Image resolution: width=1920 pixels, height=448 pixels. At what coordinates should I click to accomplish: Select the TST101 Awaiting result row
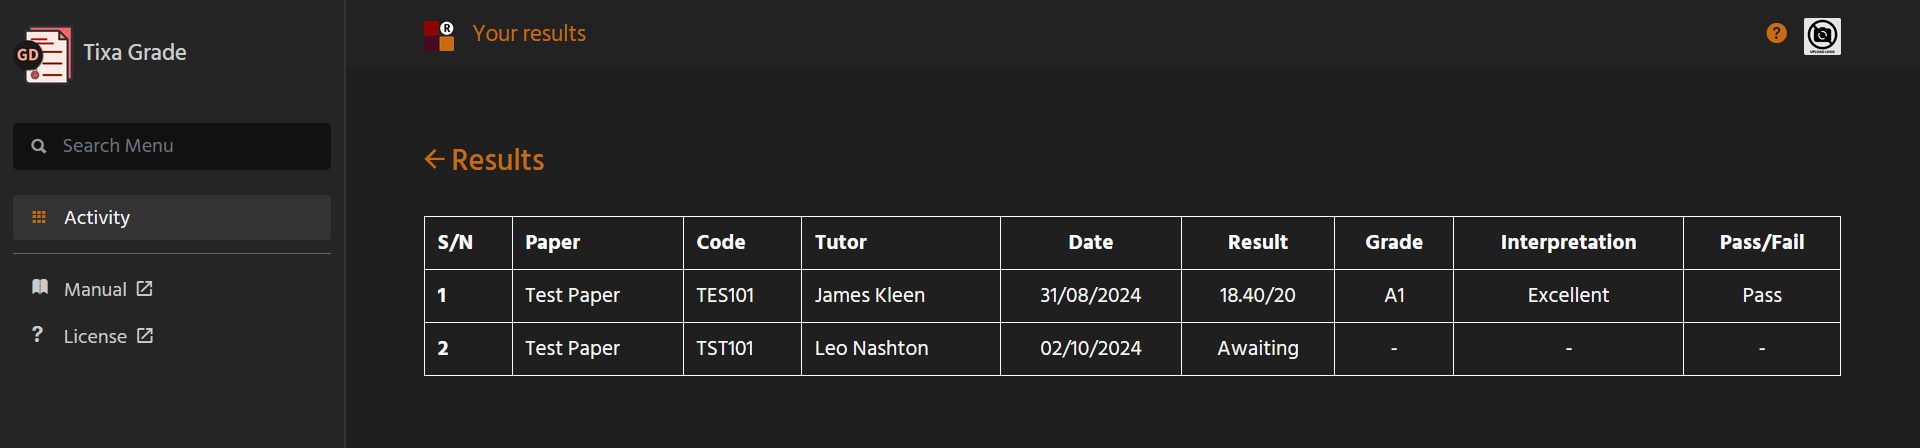1132,349
